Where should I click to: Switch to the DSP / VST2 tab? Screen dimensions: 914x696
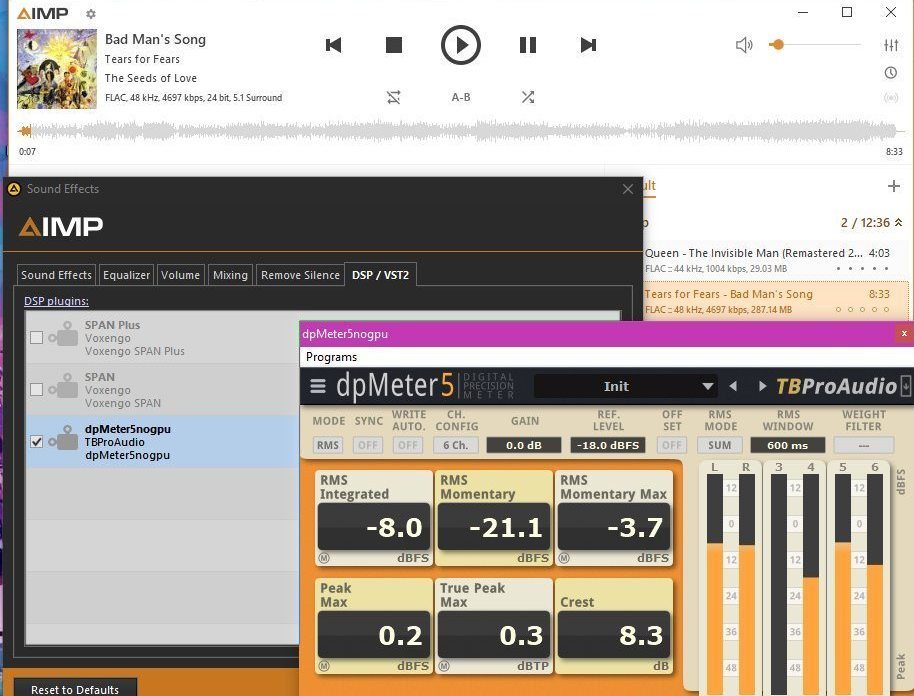[x=380, y=275]
